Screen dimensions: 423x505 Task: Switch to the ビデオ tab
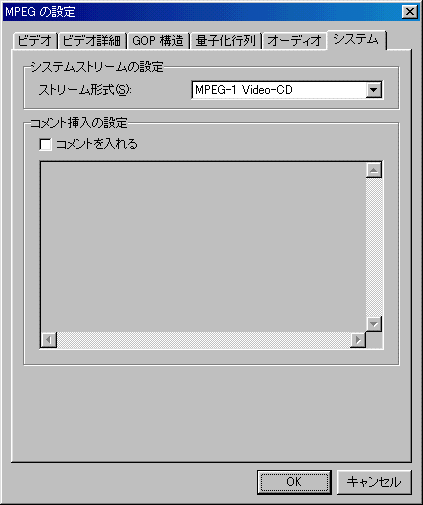[35, 41]
